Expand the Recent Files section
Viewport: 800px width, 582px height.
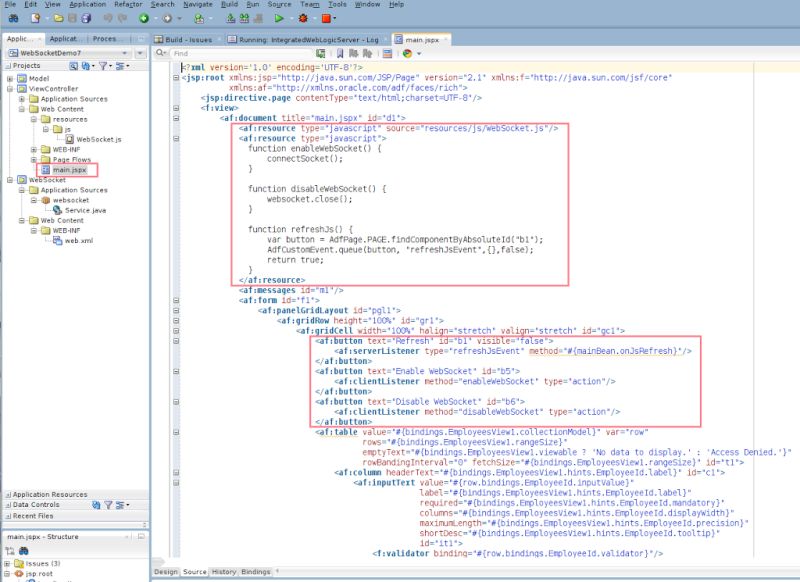tap(8, 516)
